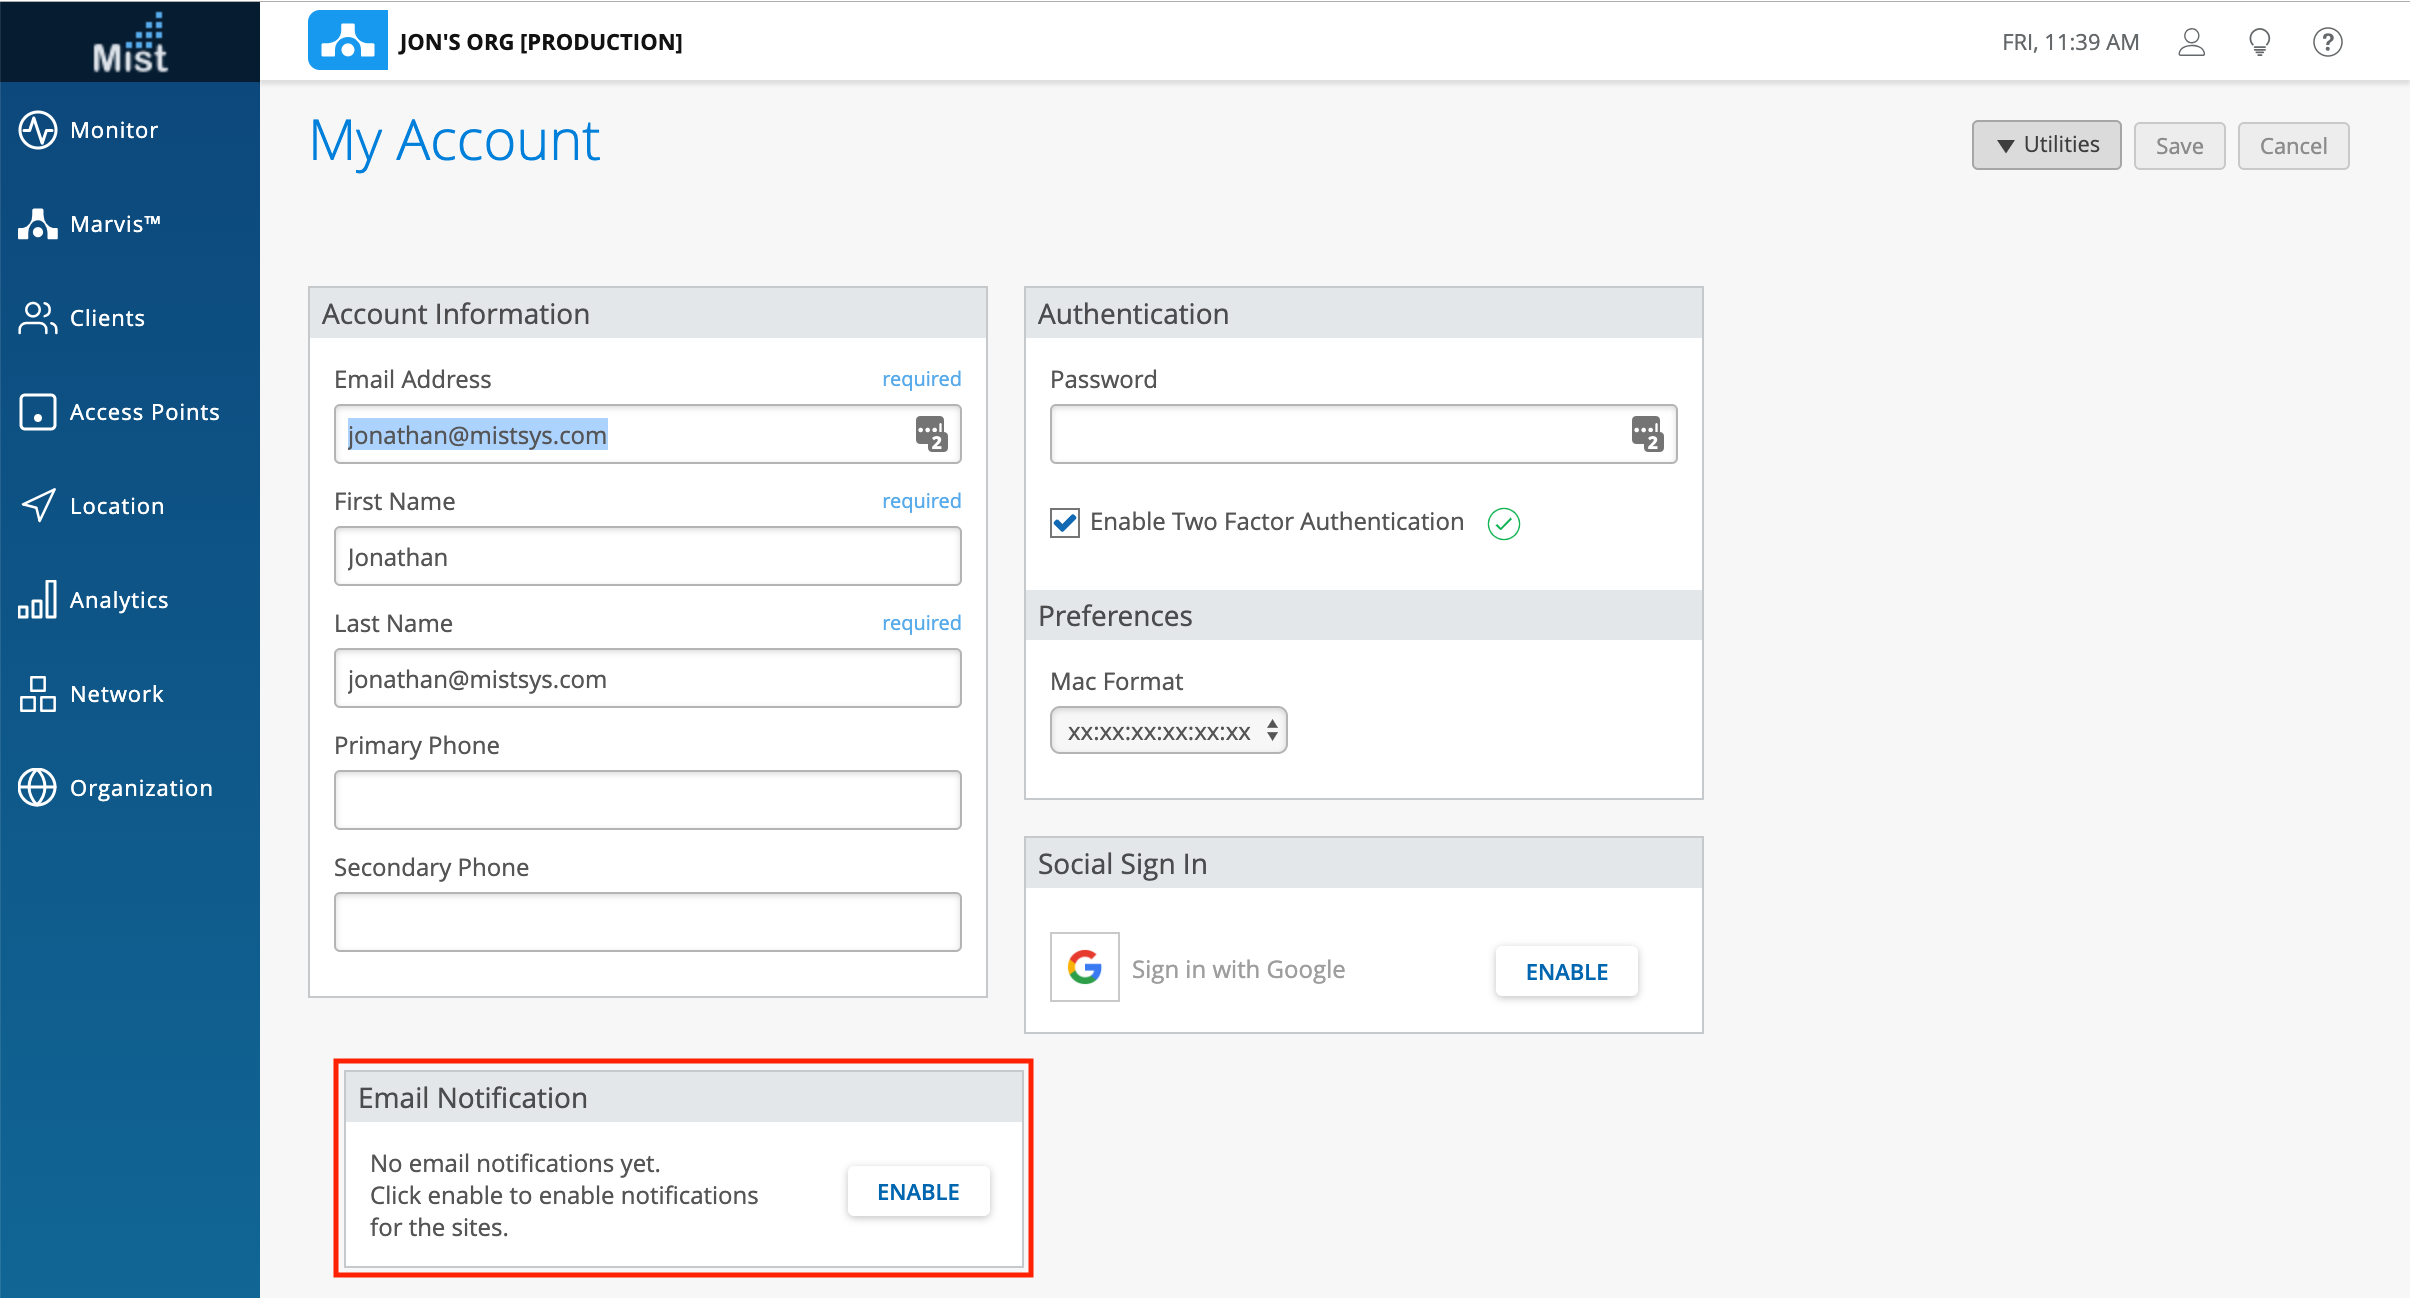Open the help question mark icon
Screen dimensions: 2410x1298
click(x=2327, y=42)
